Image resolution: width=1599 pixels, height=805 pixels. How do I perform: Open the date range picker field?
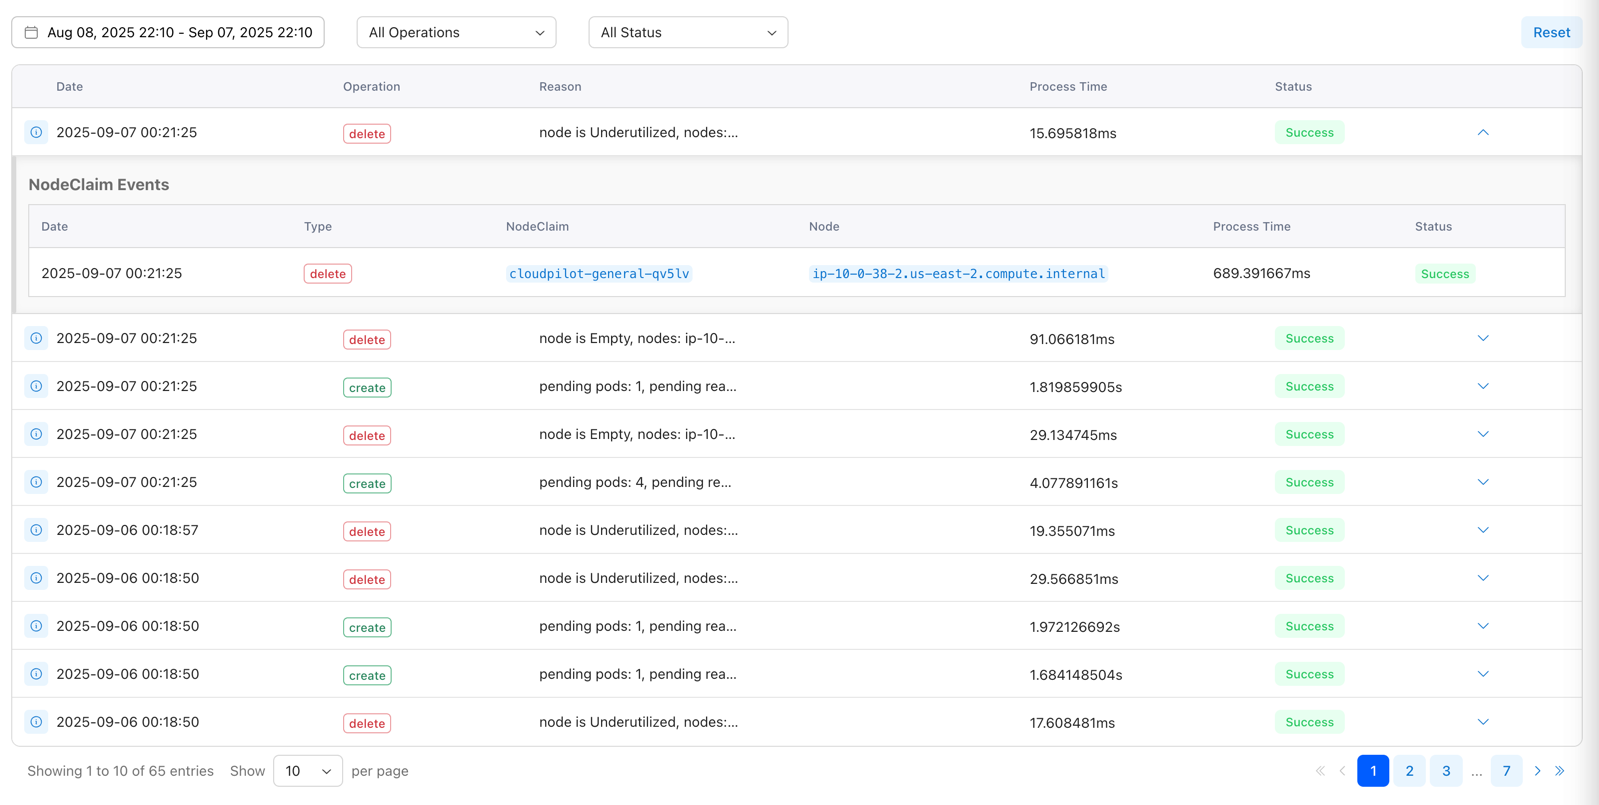coord(168,32)
